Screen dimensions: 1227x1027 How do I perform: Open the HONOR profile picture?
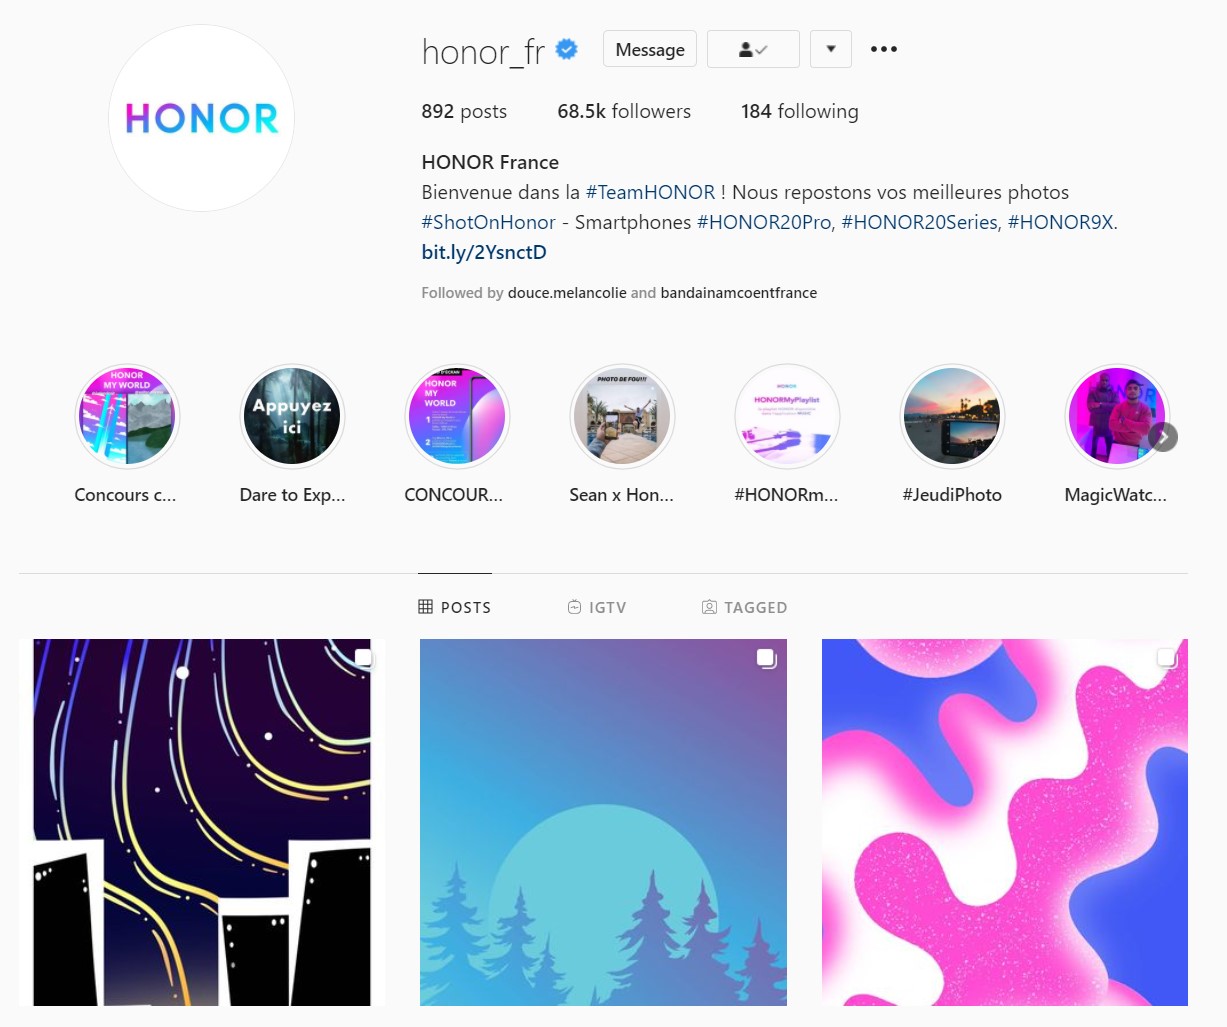(x=201, y=118)
